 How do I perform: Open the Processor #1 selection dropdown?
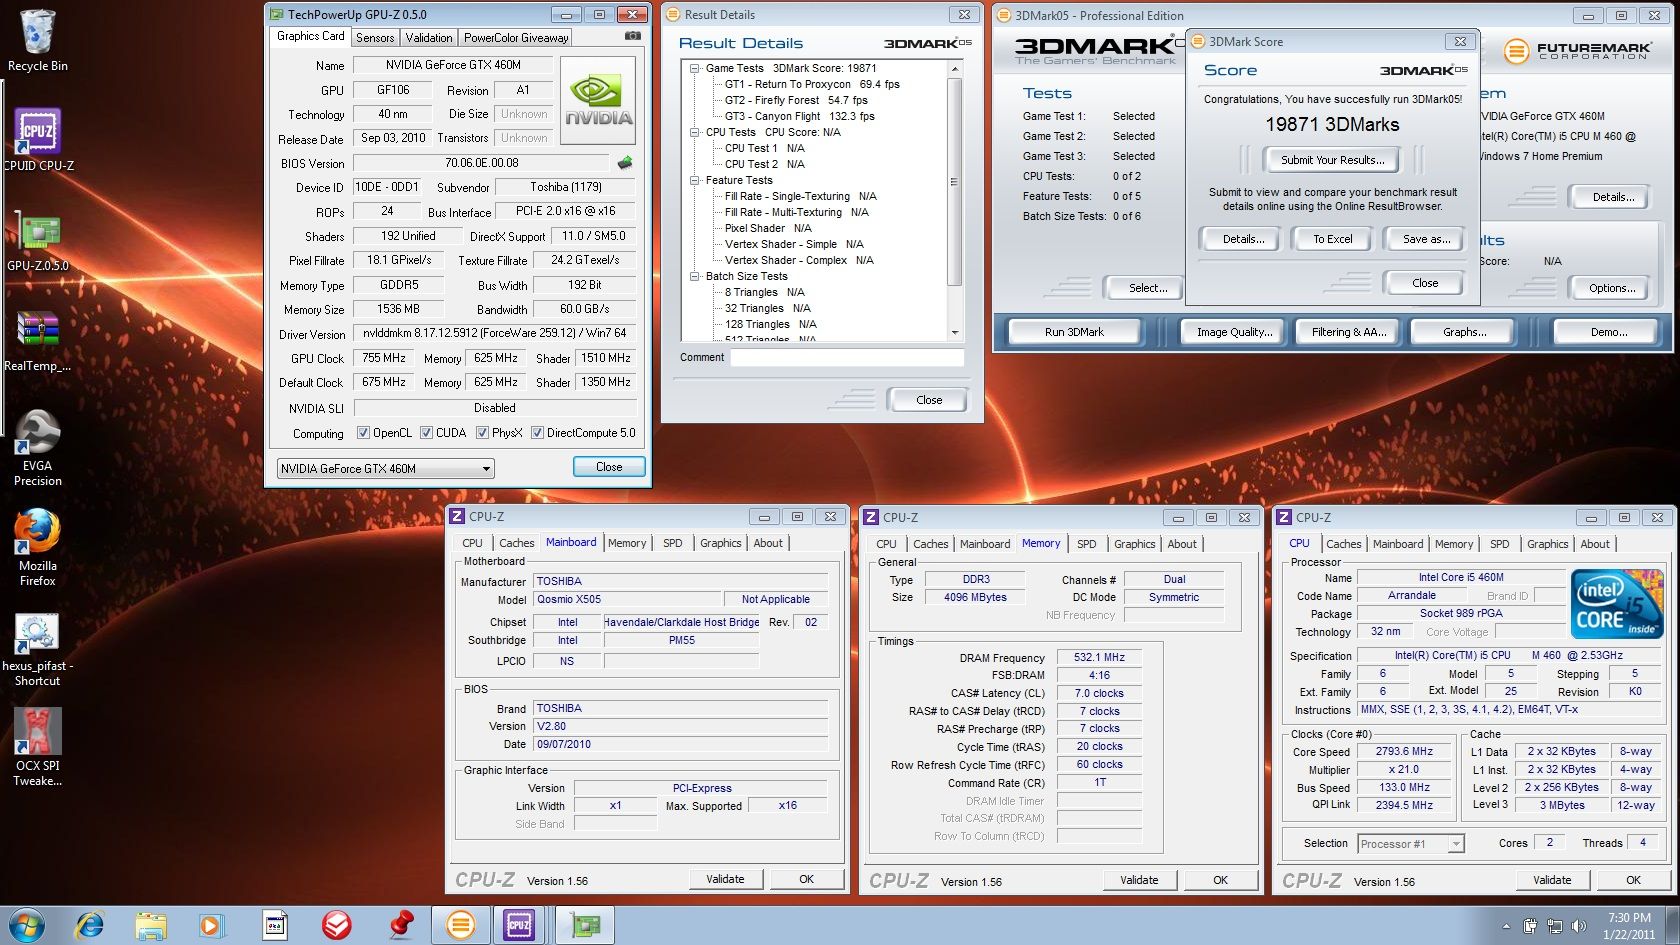click(1410, 844)
